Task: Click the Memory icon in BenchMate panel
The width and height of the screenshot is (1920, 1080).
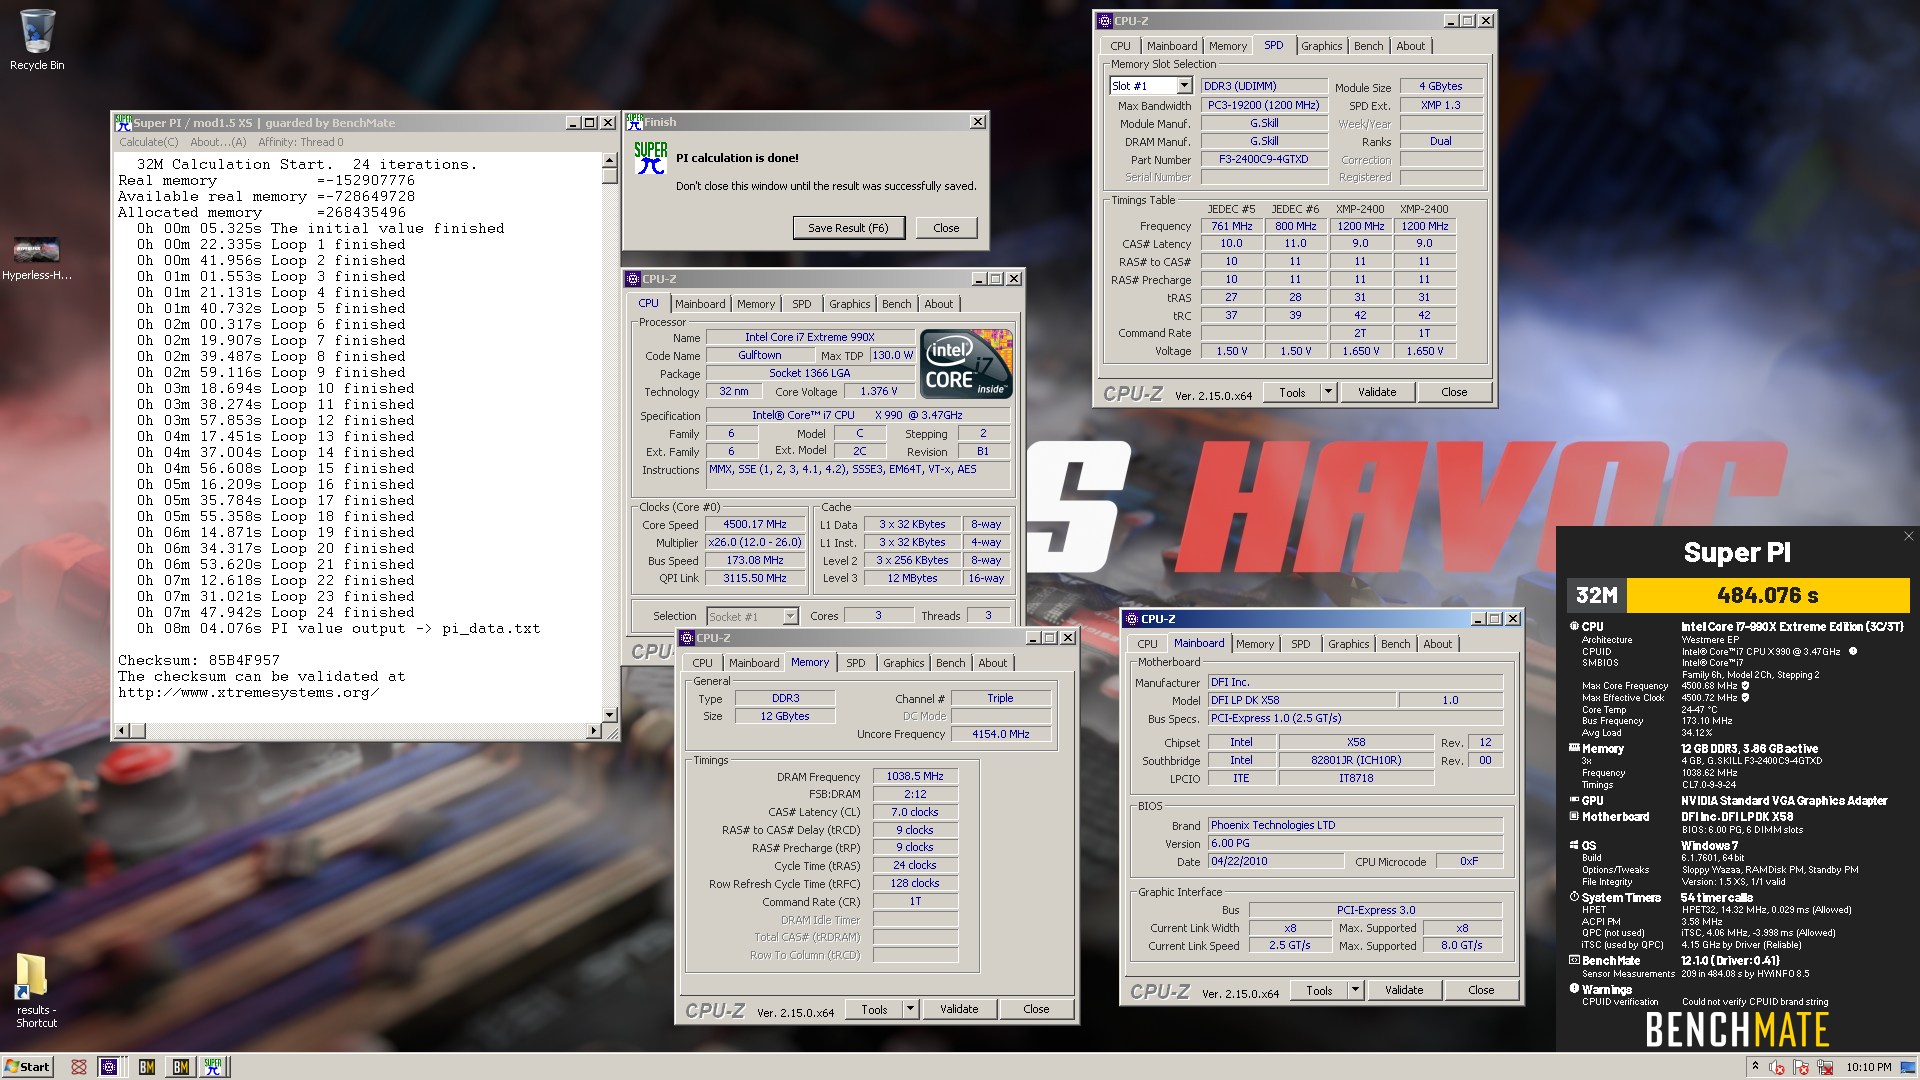Action: point(1574,748)
